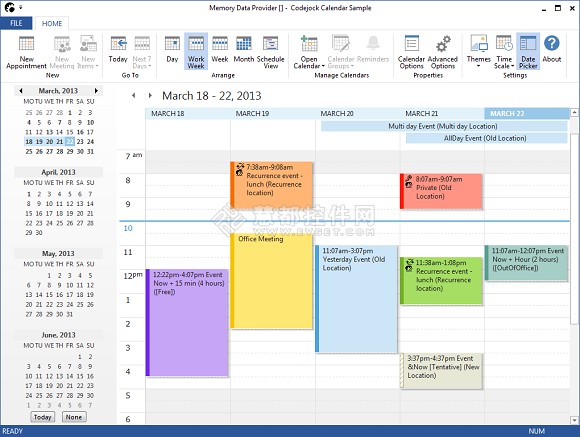Toggle the Date Picker pane
This screenshot has height=437, width=580.
(528, 52)
